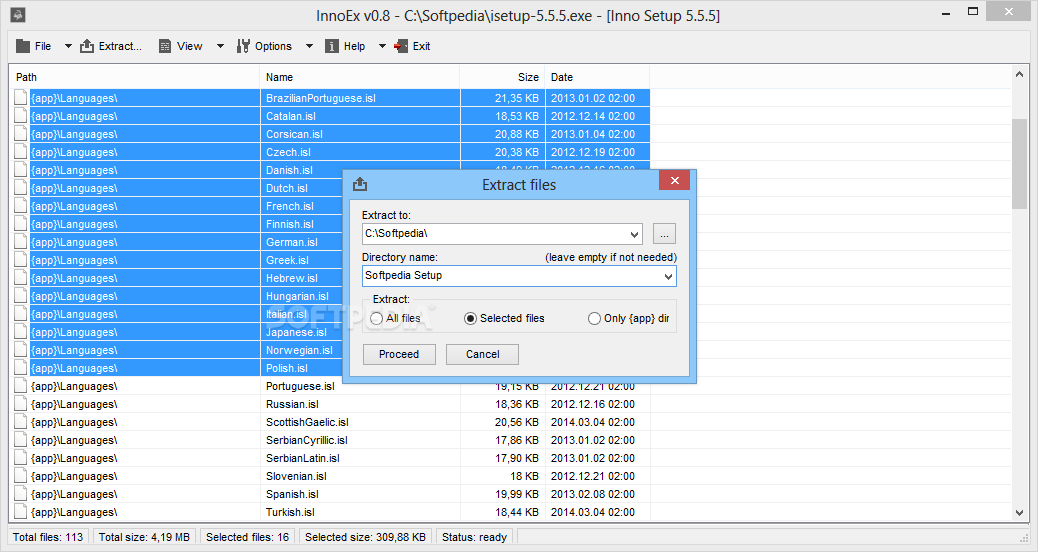Sort list by Size column header
Screen dimensions: 1038x552
pos(502,77)
